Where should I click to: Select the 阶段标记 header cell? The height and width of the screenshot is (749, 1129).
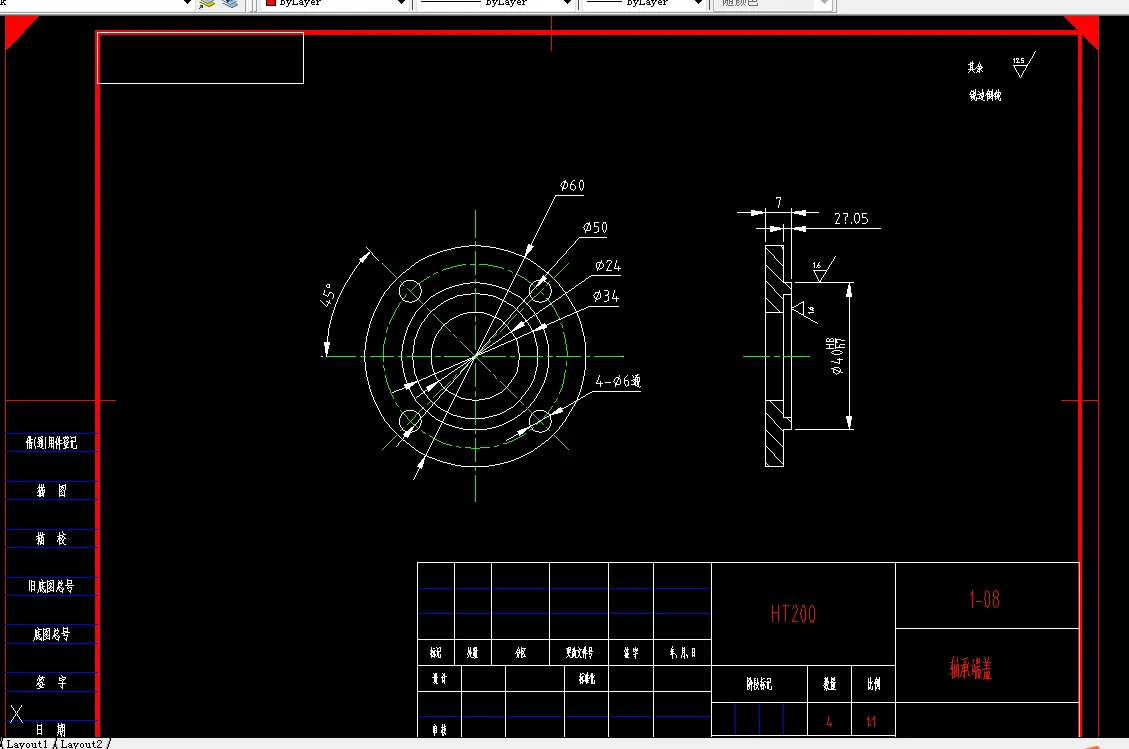coord(759,683)
